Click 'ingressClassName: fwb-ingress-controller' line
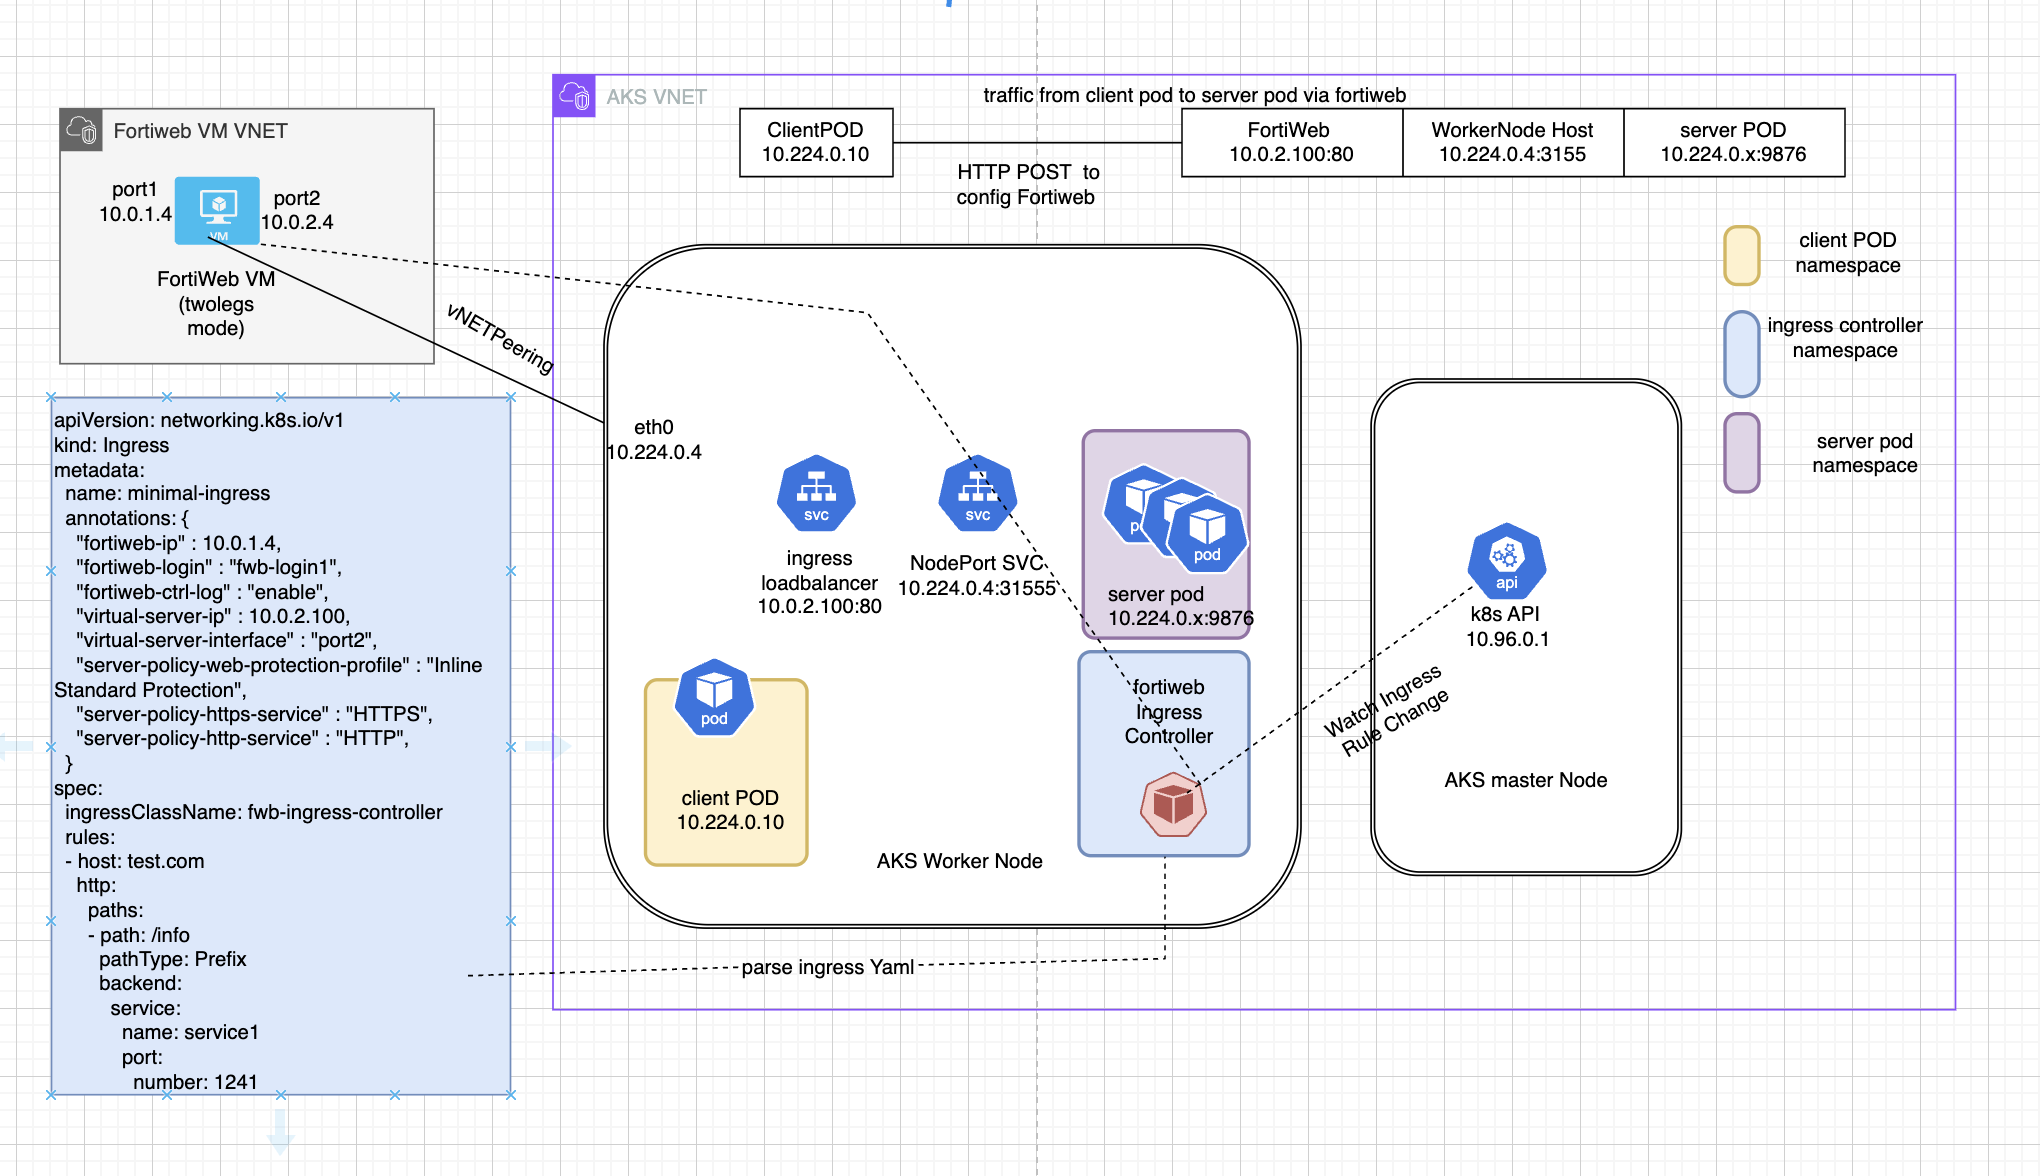This screenshot has width=2040, height=1176. tap(254, 812)
